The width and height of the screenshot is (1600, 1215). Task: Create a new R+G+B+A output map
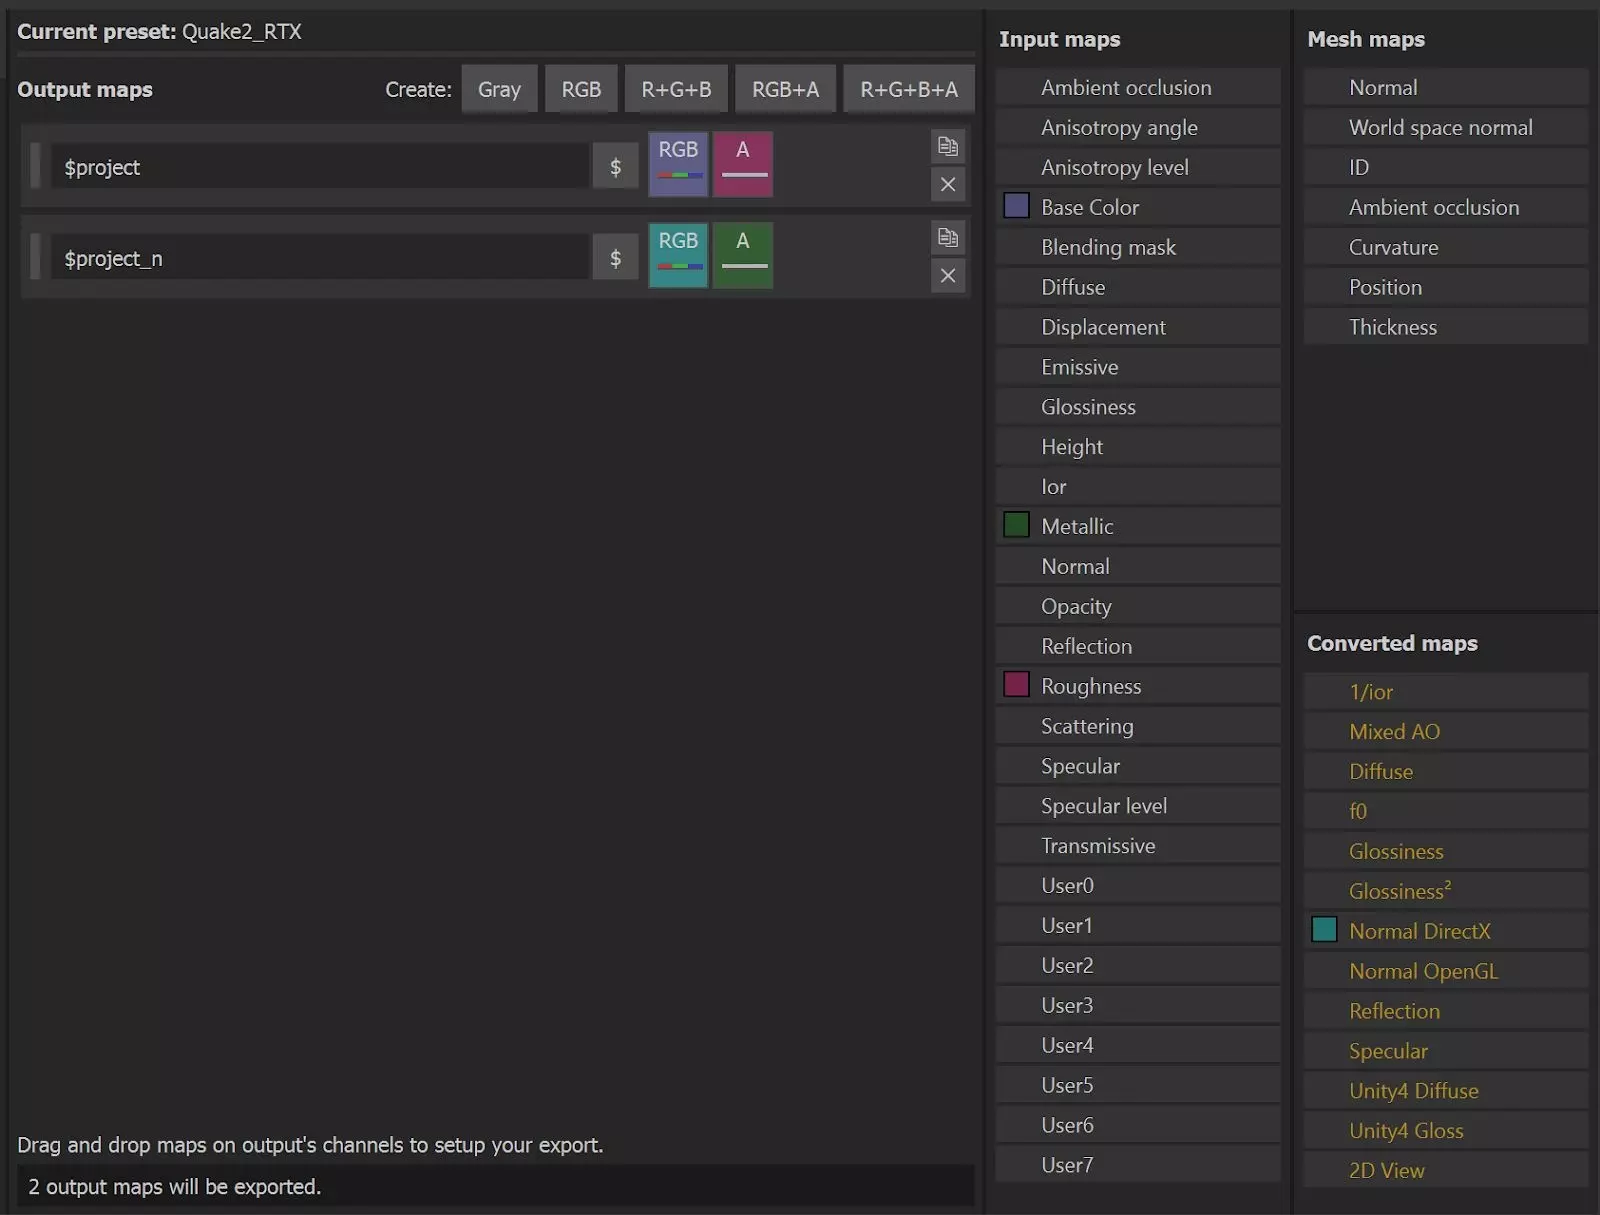(908, 89)
